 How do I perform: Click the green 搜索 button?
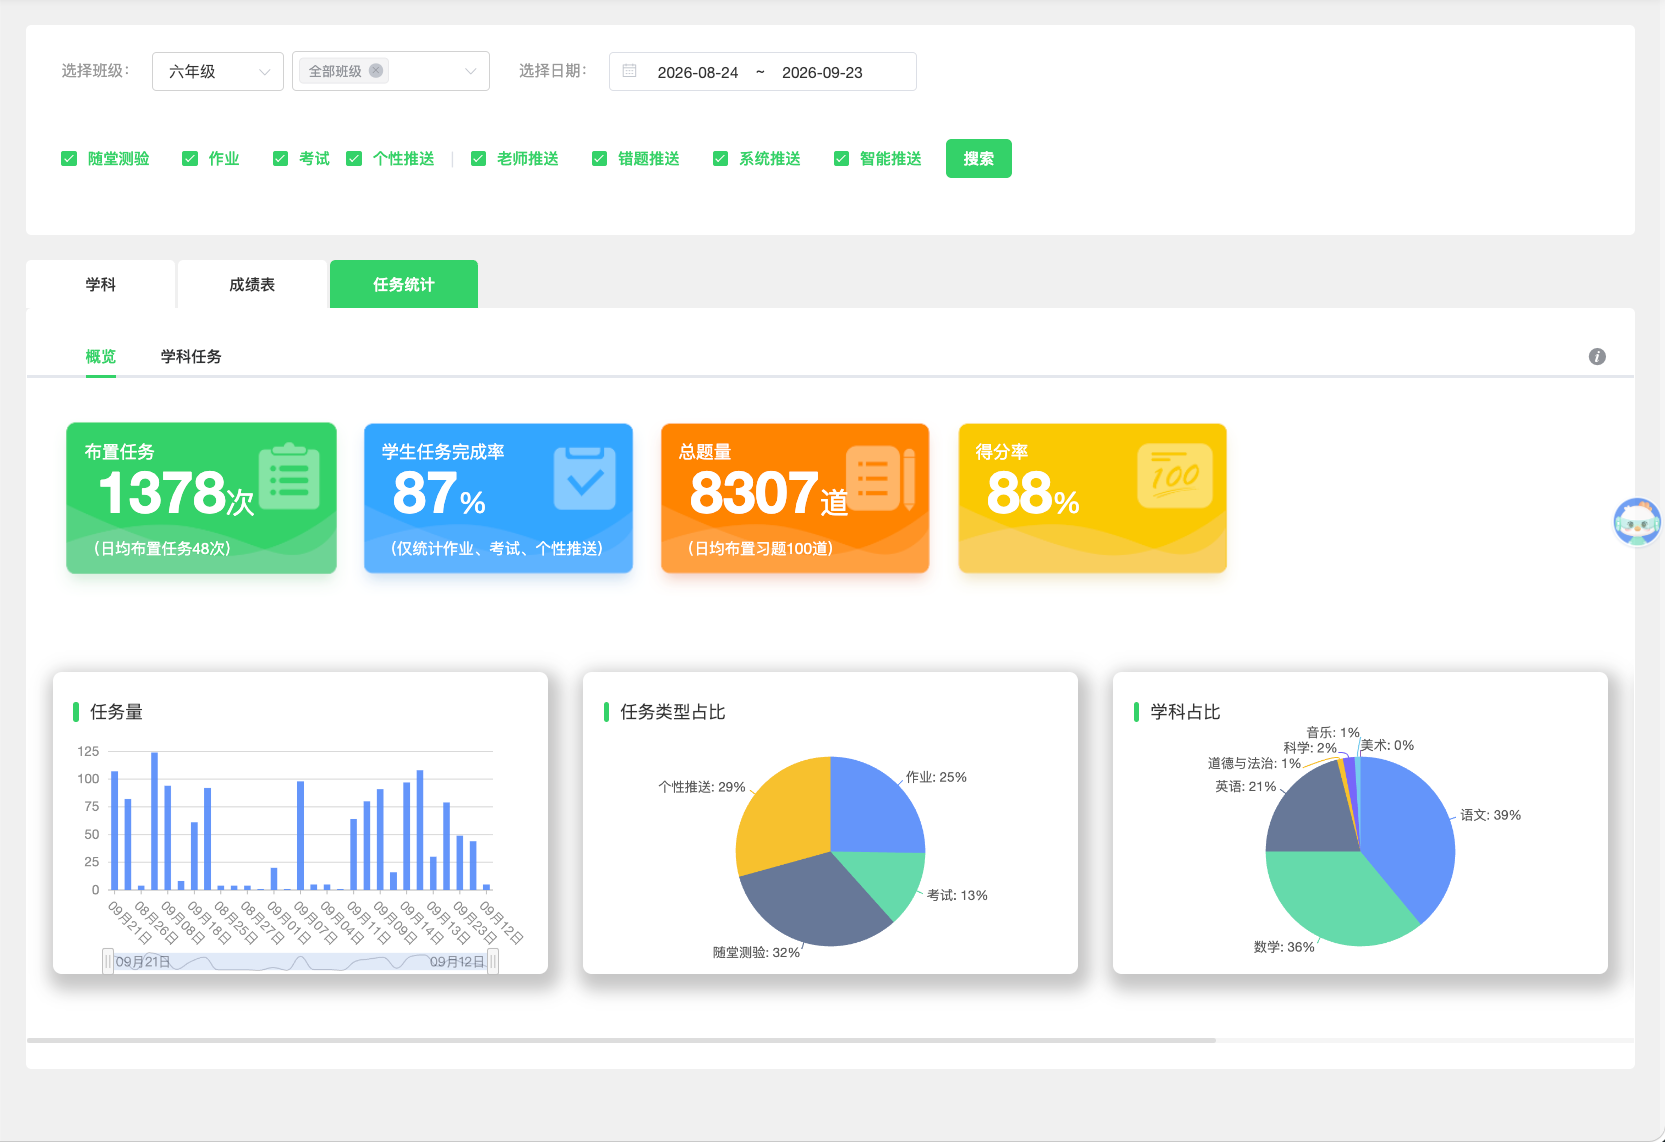point(979,158)
